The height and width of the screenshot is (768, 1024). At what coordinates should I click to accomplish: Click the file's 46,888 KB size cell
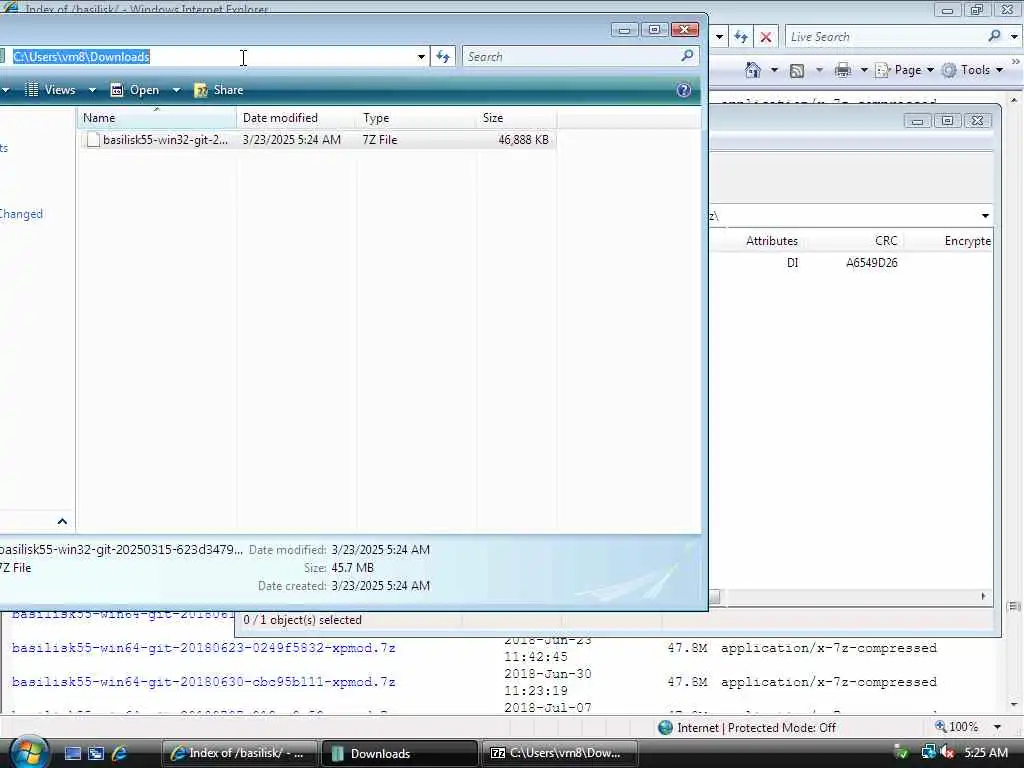523,140
